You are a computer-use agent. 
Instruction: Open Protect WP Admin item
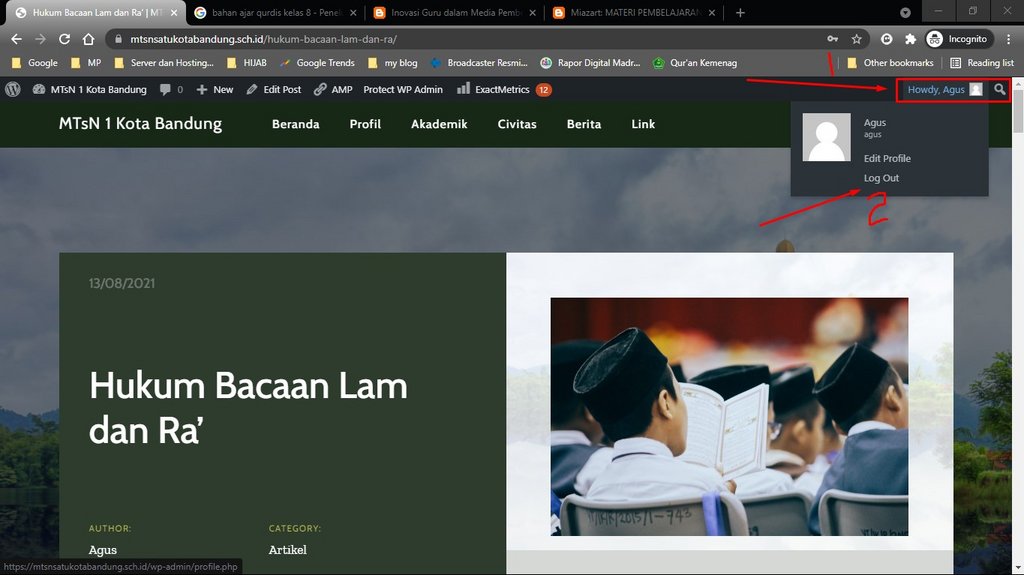coord(403,90)
